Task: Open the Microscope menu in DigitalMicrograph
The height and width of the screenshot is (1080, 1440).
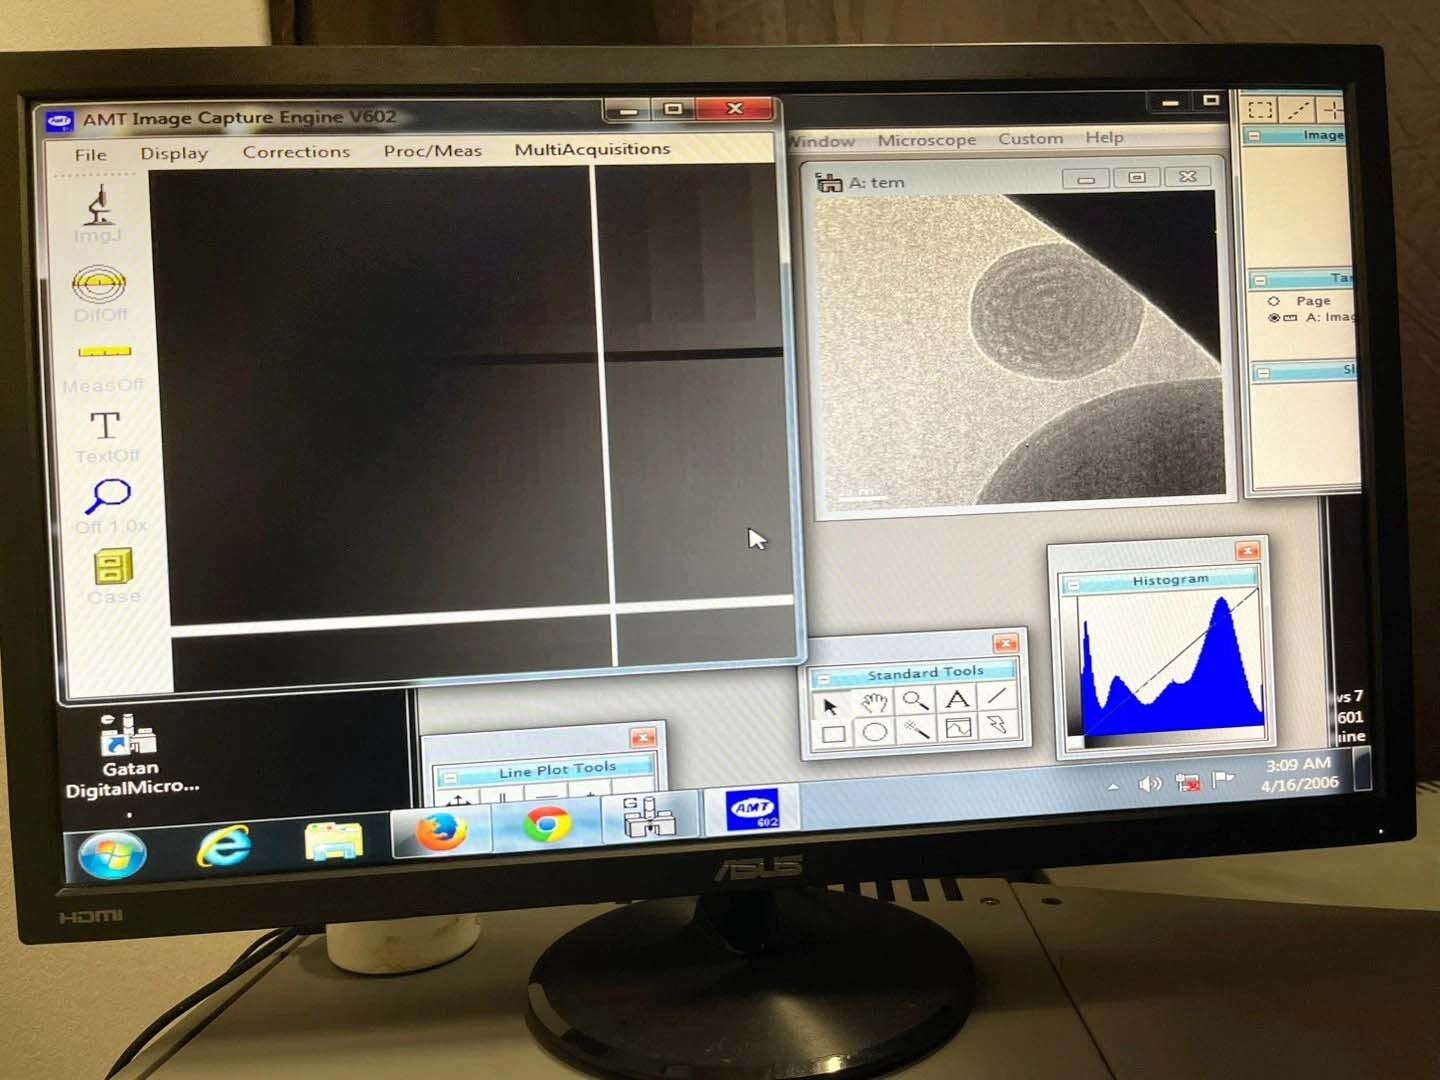Action: tap(926, 140)
